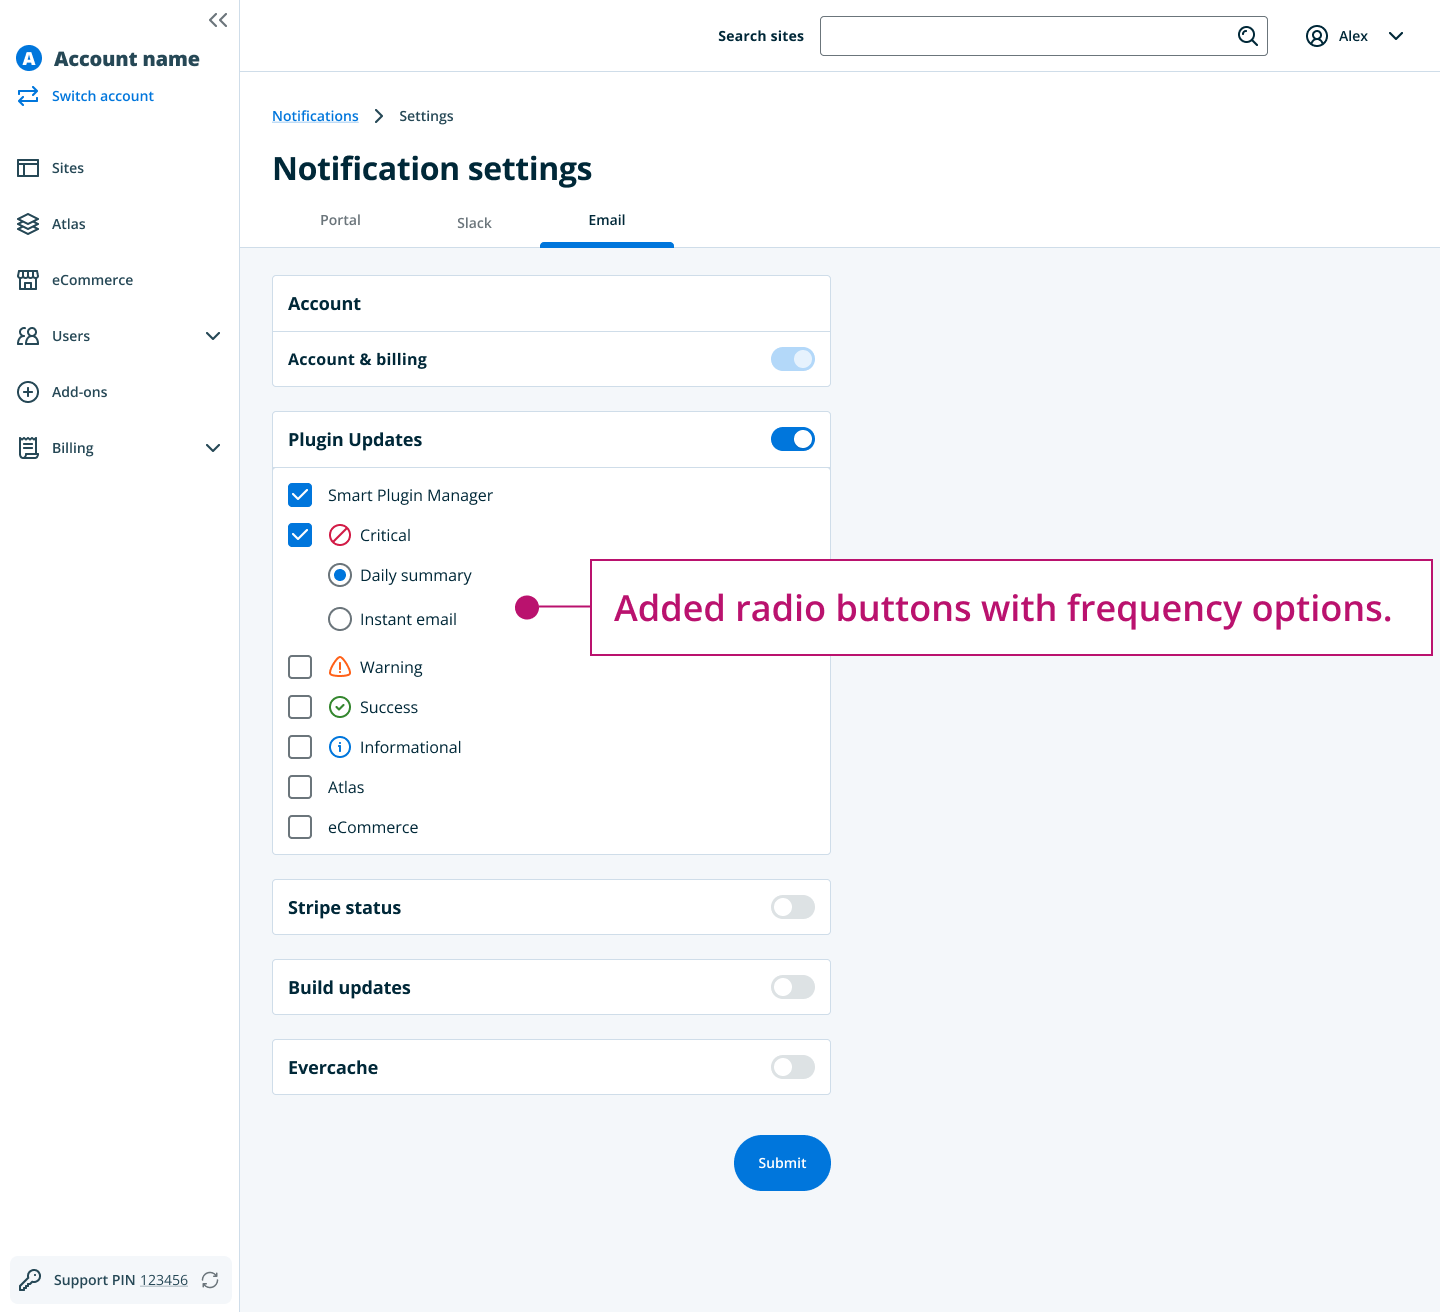Screen dimensions: 1440x1312
Task: Enable the Stripe status toggle
Action: (x=793, y=907)
